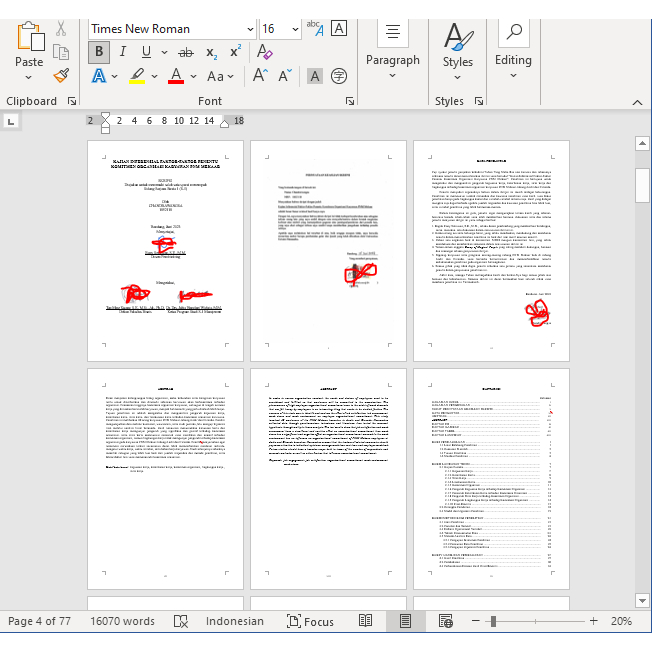This screenshot has height=652, width=652.
Task: Open the font size dropdown
Action: click(296, 29)
